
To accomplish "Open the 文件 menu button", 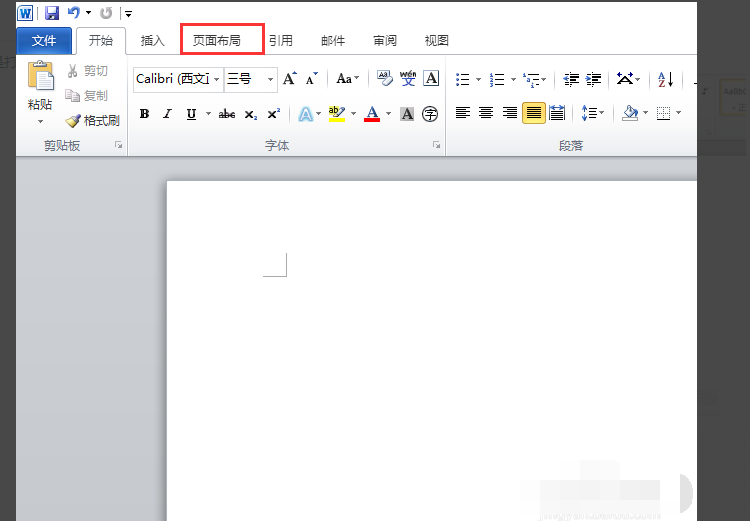I will tap(44, 41).
